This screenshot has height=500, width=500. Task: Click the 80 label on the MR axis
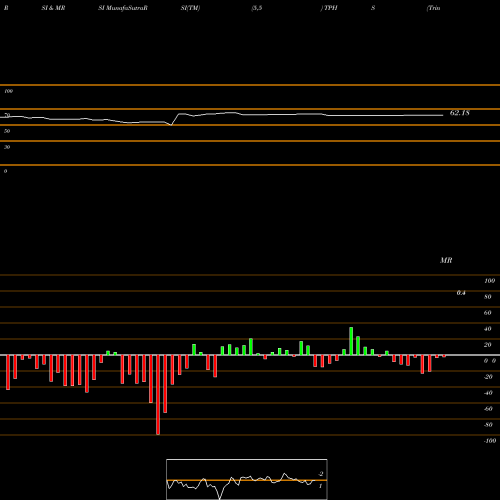[x=488, y=297]
